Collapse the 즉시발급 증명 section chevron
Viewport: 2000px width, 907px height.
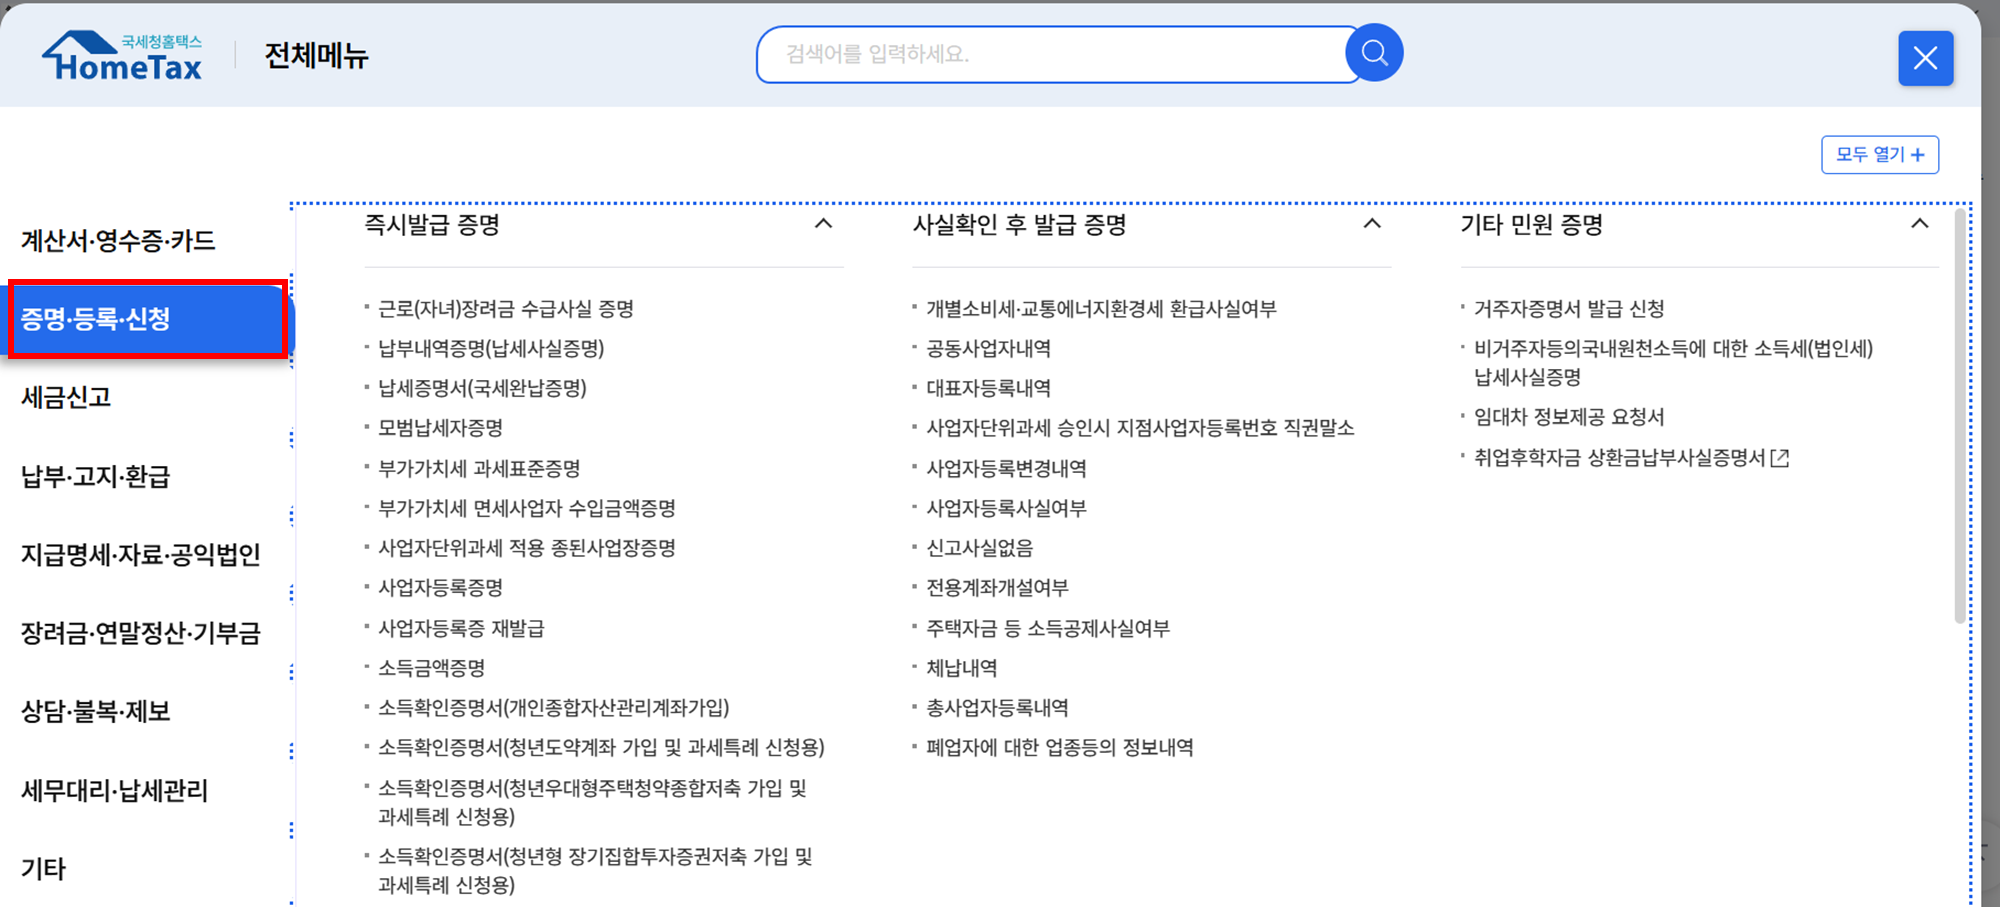[x=823, y=224]
